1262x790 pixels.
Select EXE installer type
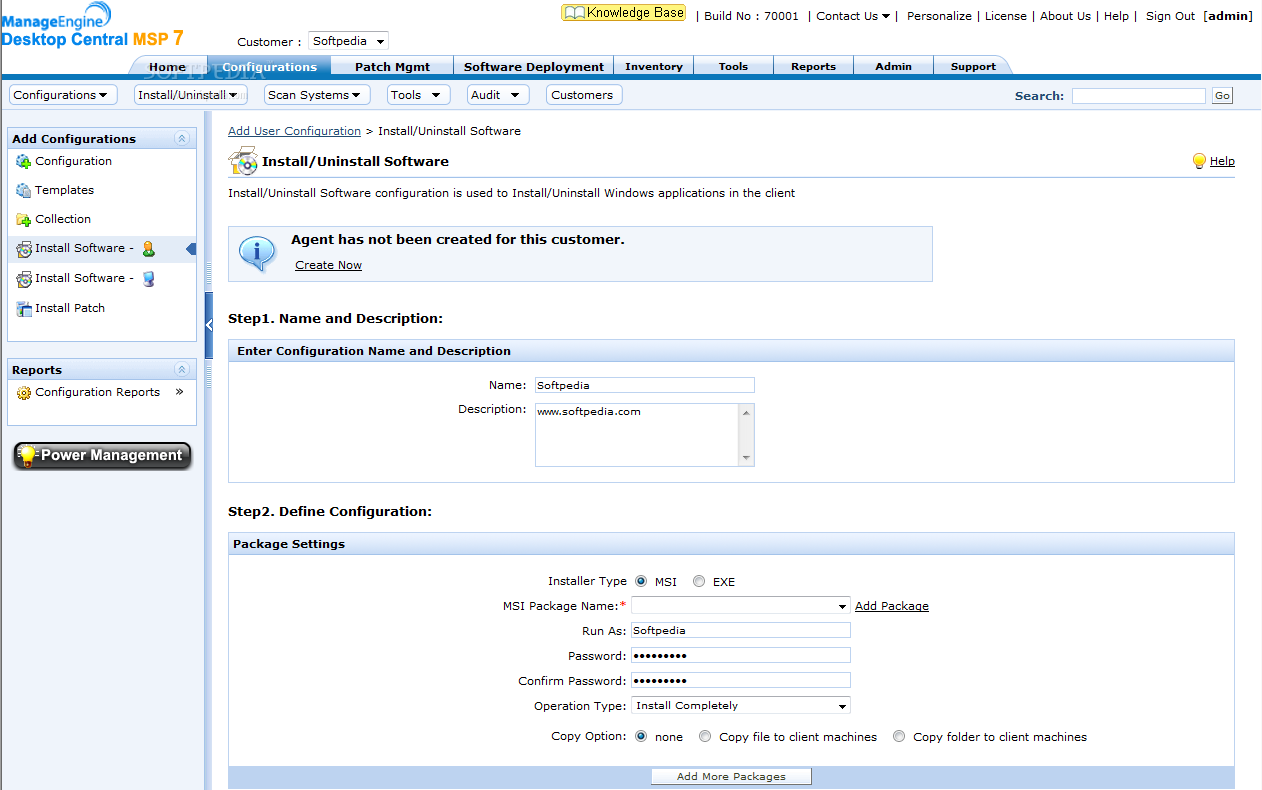point(699,581)
